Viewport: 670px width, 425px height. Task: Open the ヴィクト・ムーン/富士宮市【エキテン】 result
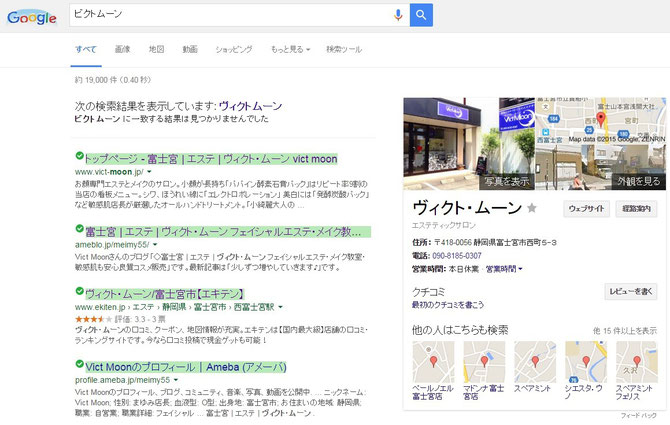click(x=165, y=294)
